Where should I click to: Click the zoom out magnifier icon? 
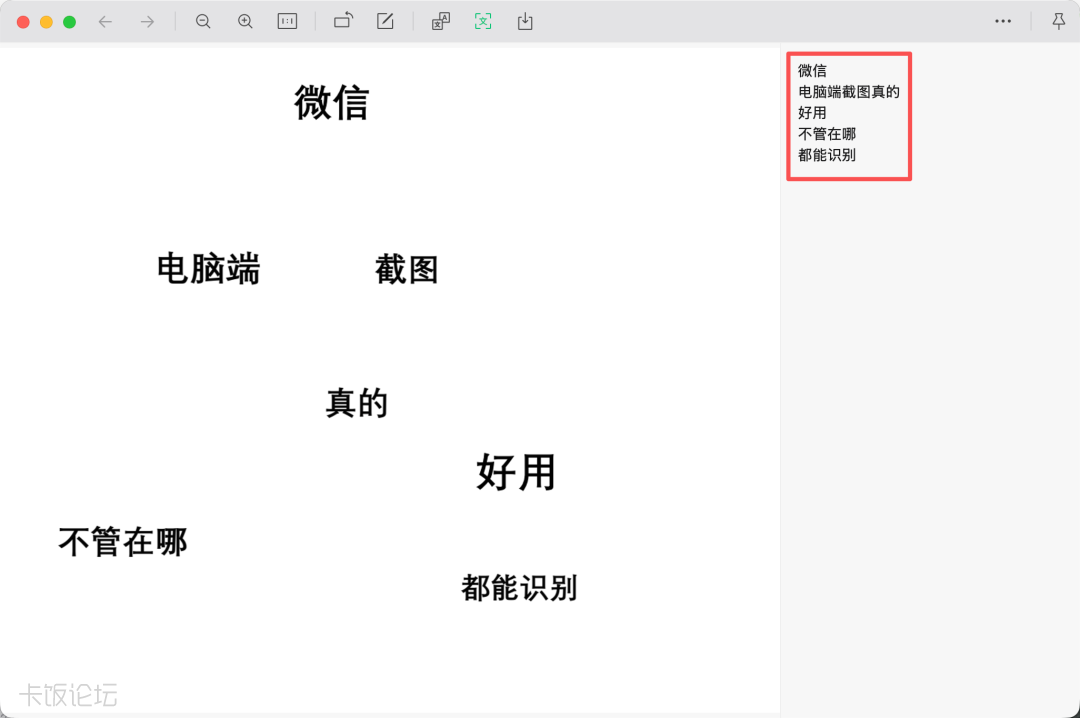point(202,21)
